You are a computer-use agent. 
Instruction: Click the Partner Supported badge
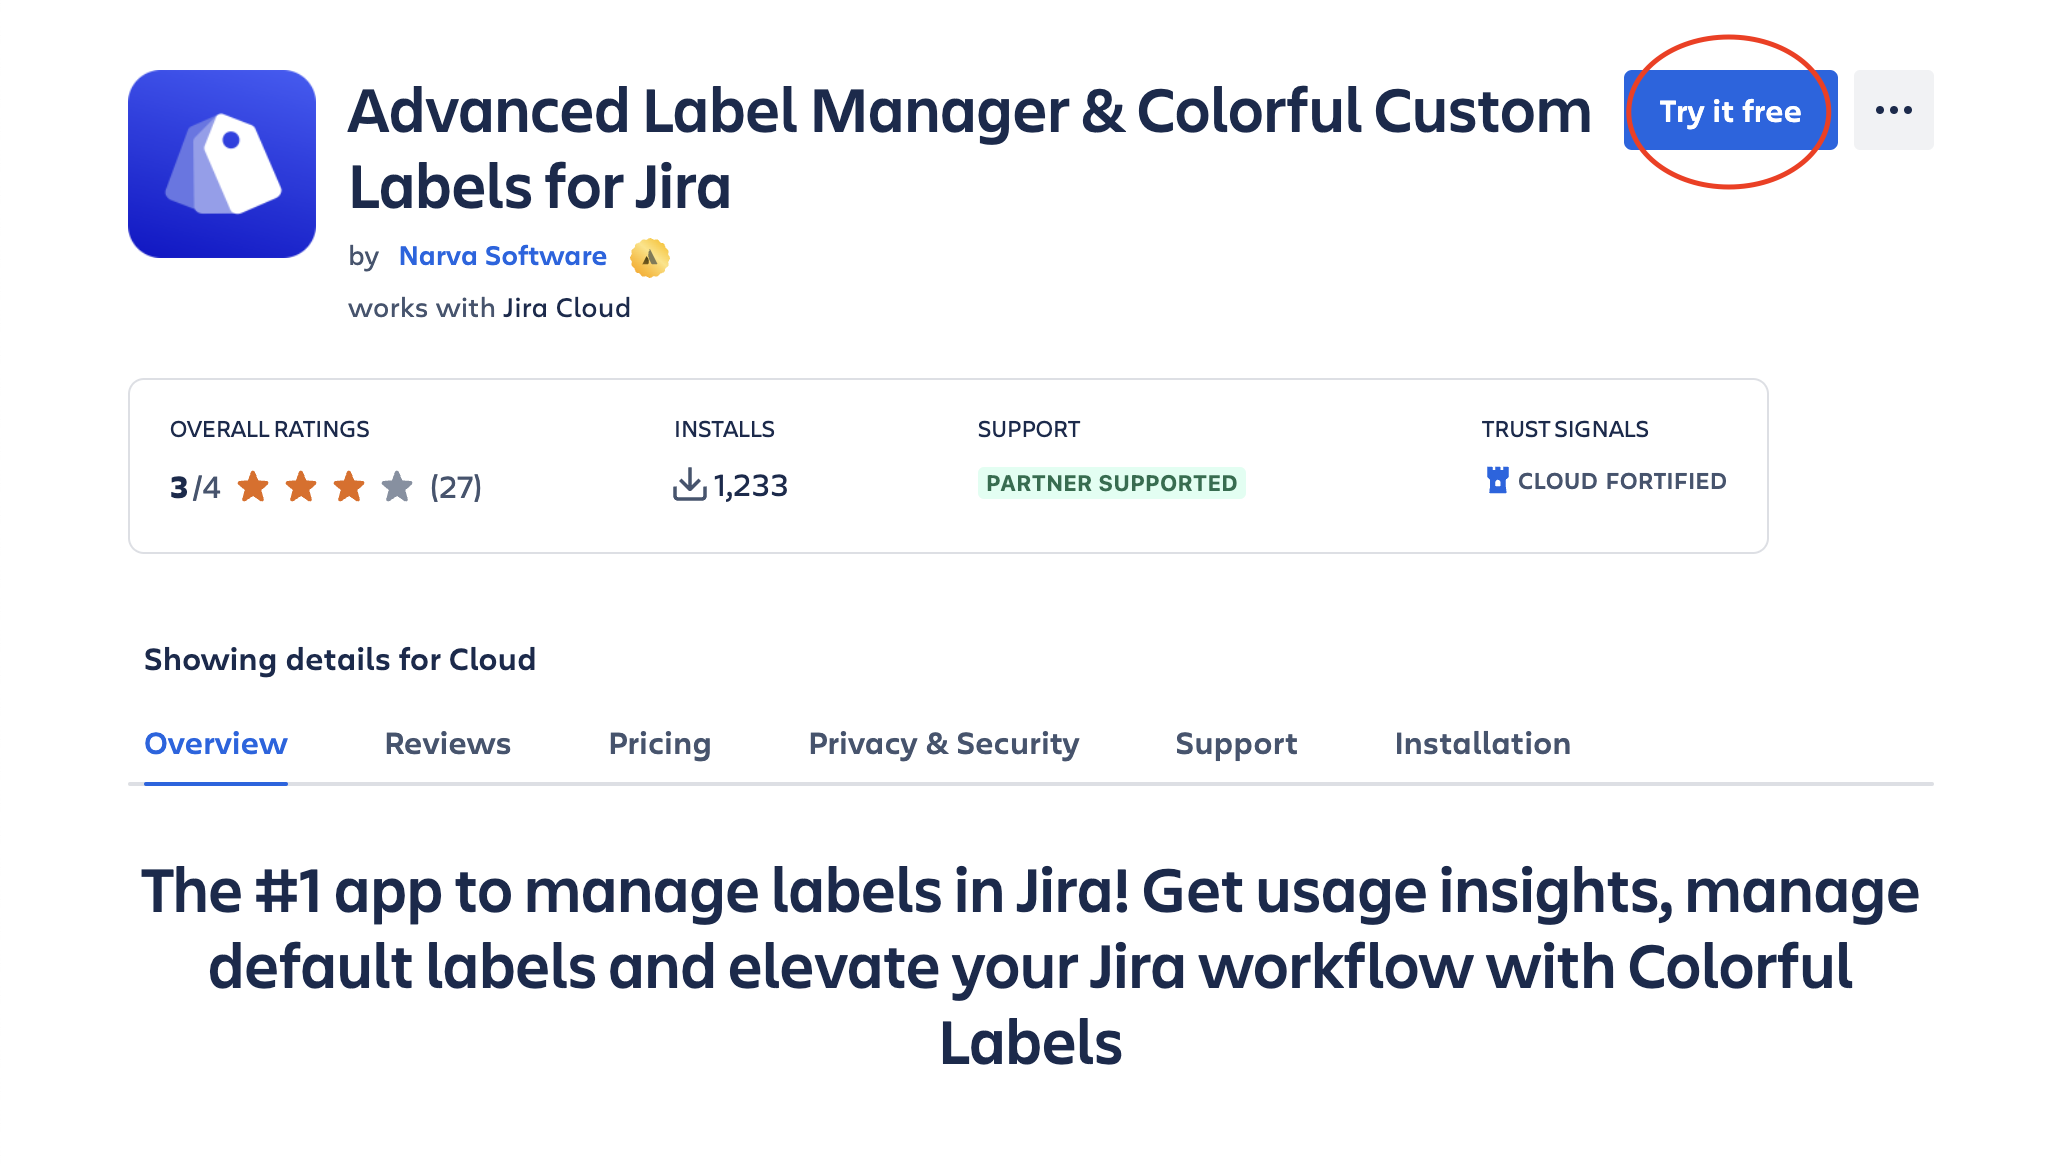click(x=1111, y=483)
